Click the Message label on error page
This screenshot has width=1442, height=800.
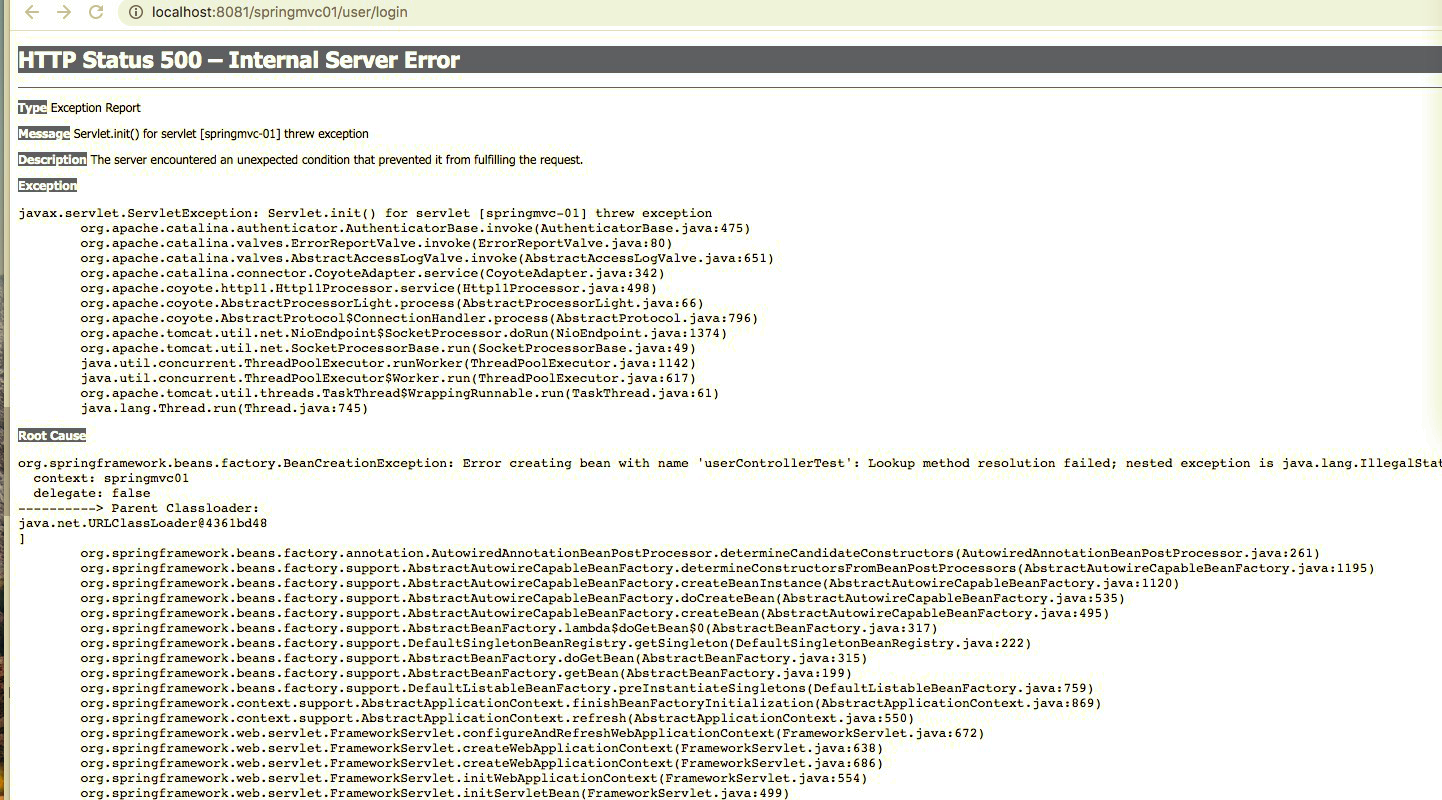[42, 133]
